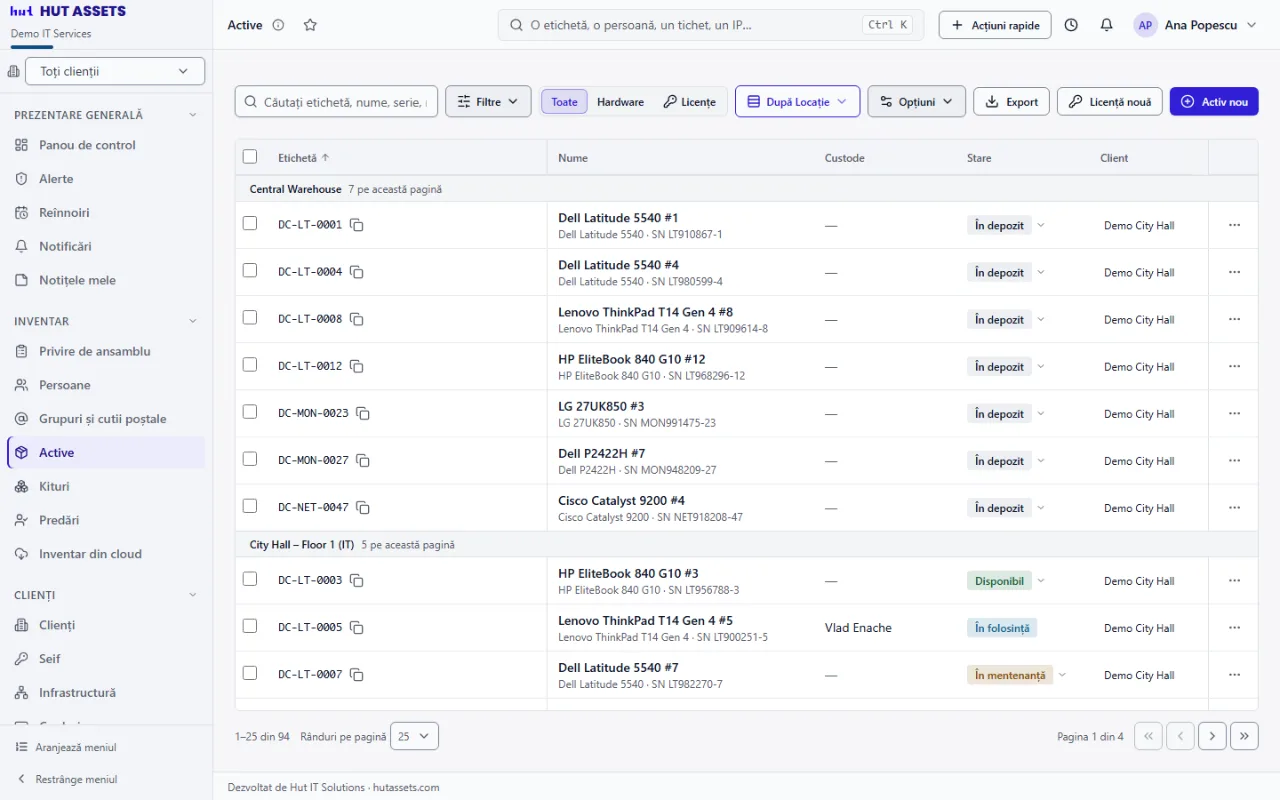This screenshot has height=800, width=1280.
Task: Open the notifications bell in the header
Action: pyautogui.click(x=1106, y=25)
